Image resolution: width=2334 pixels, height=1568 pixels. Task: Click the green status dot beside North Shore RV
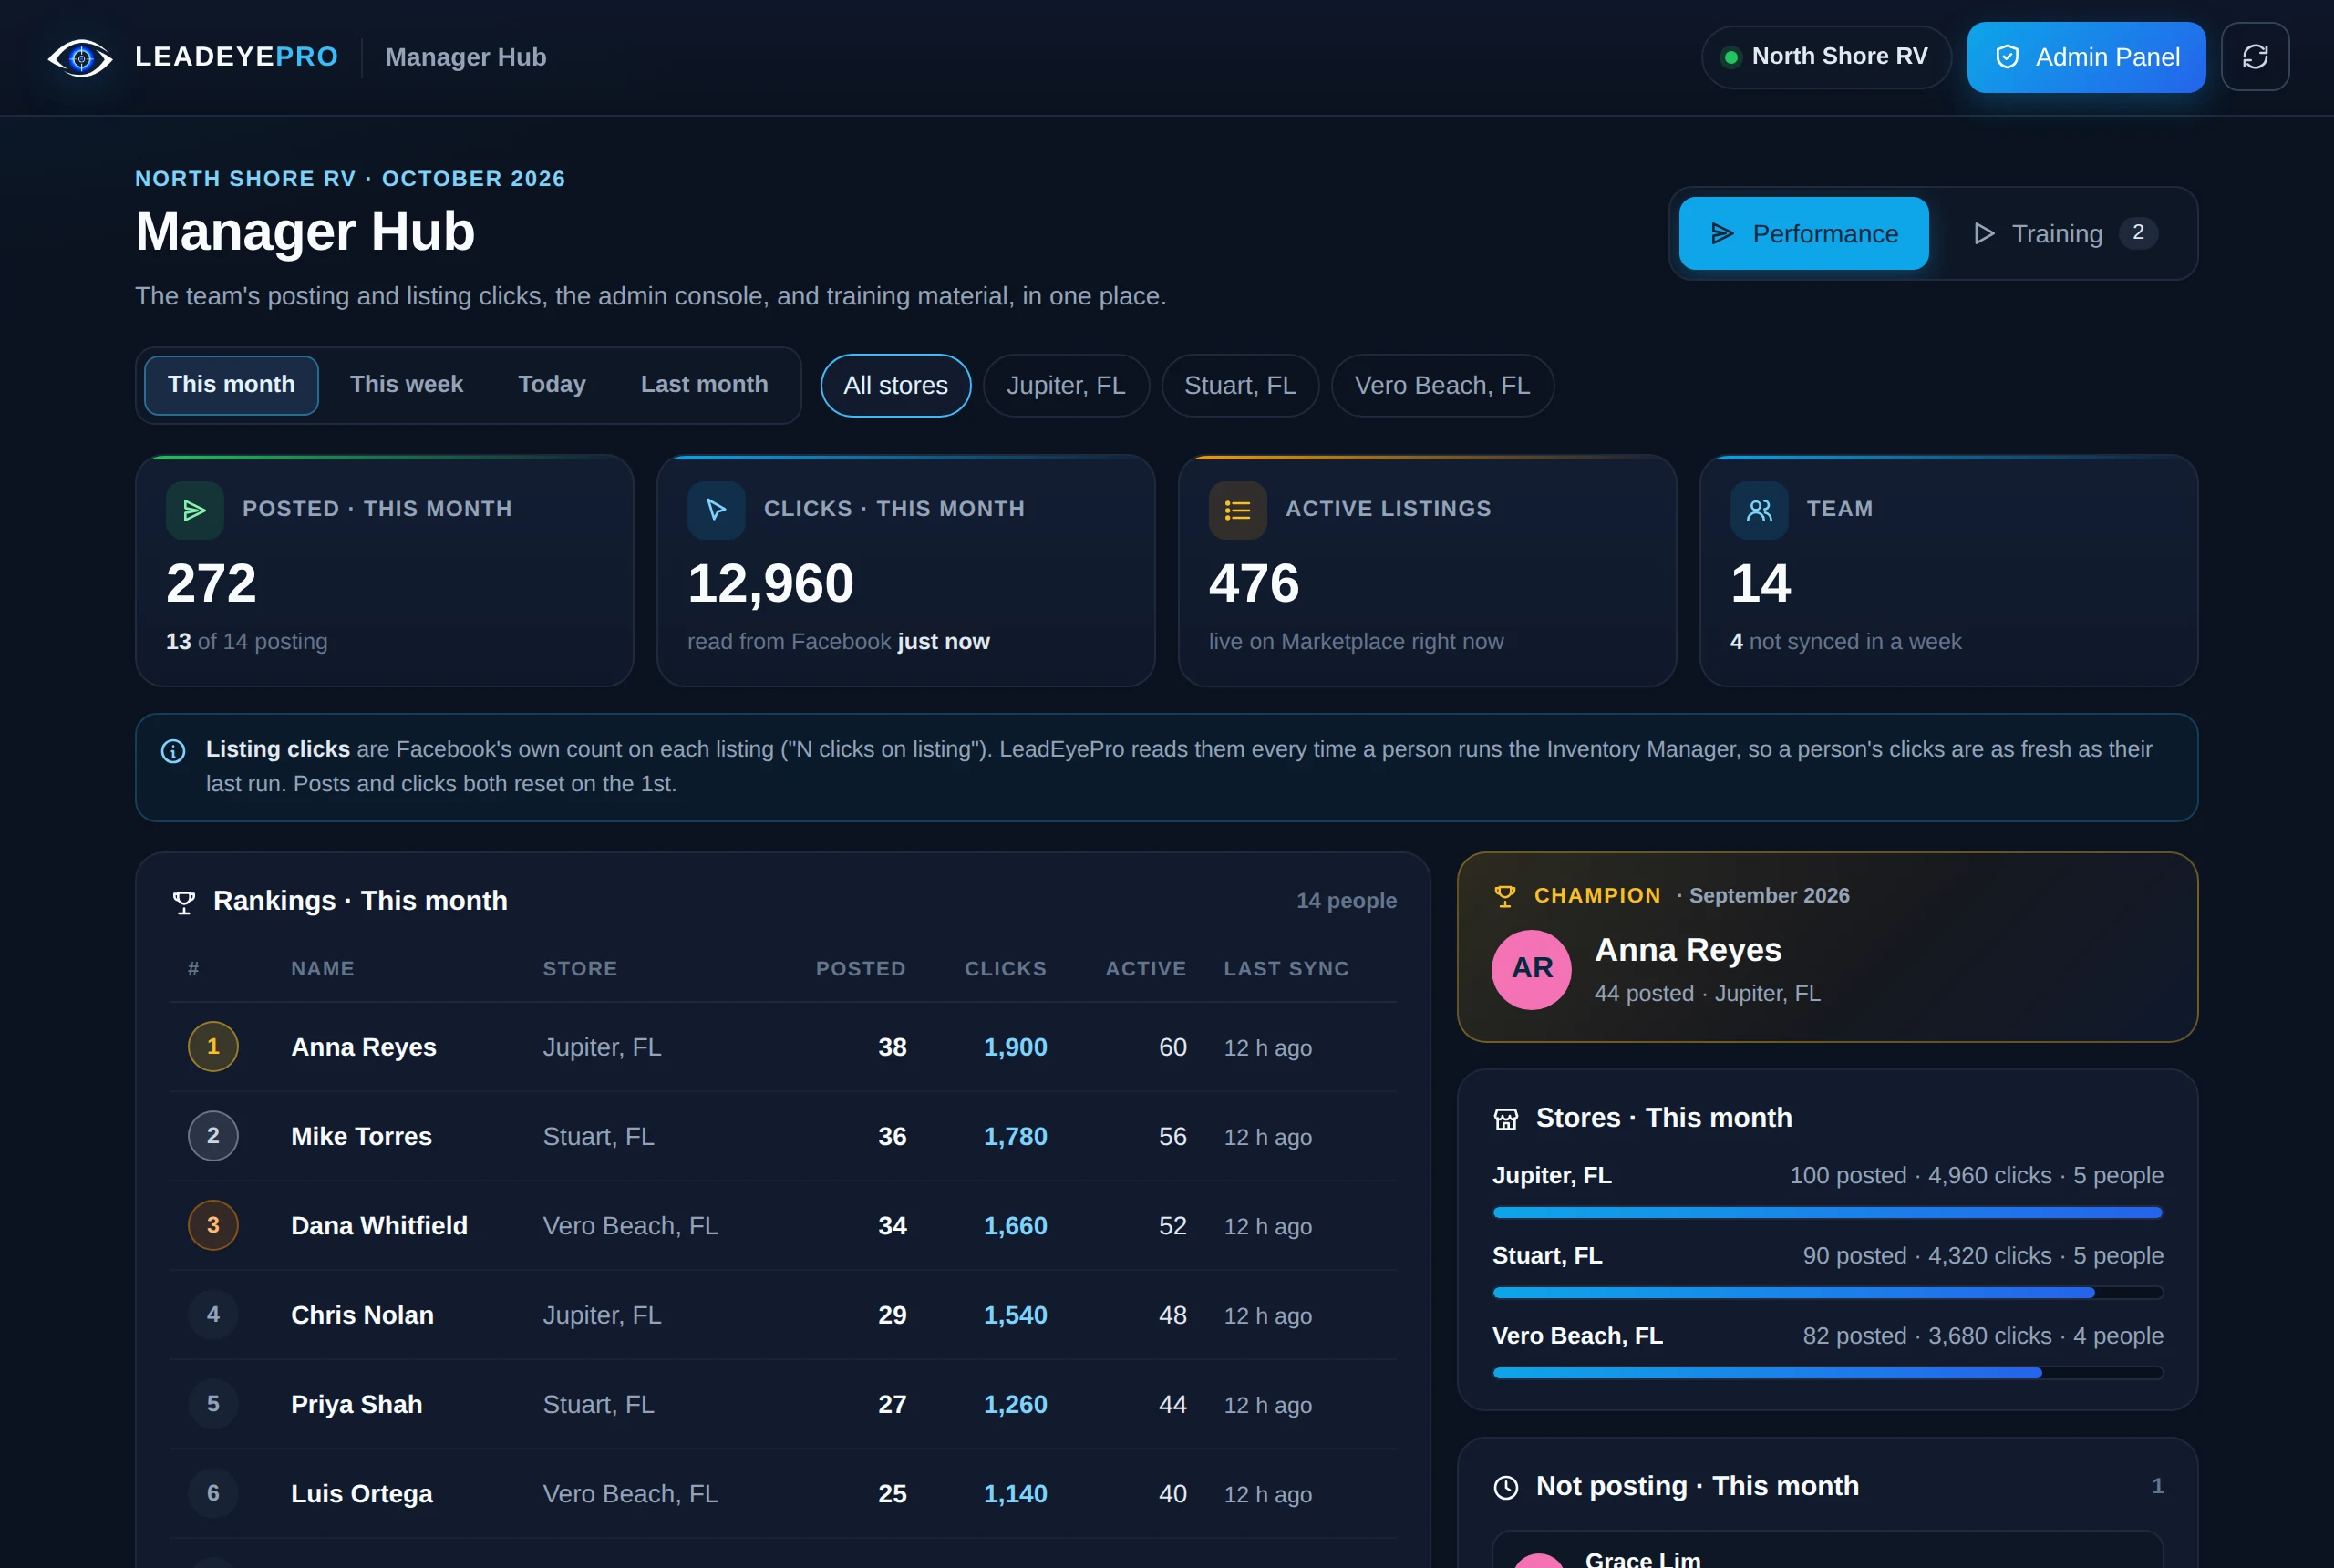click(x=1730, y=57)
